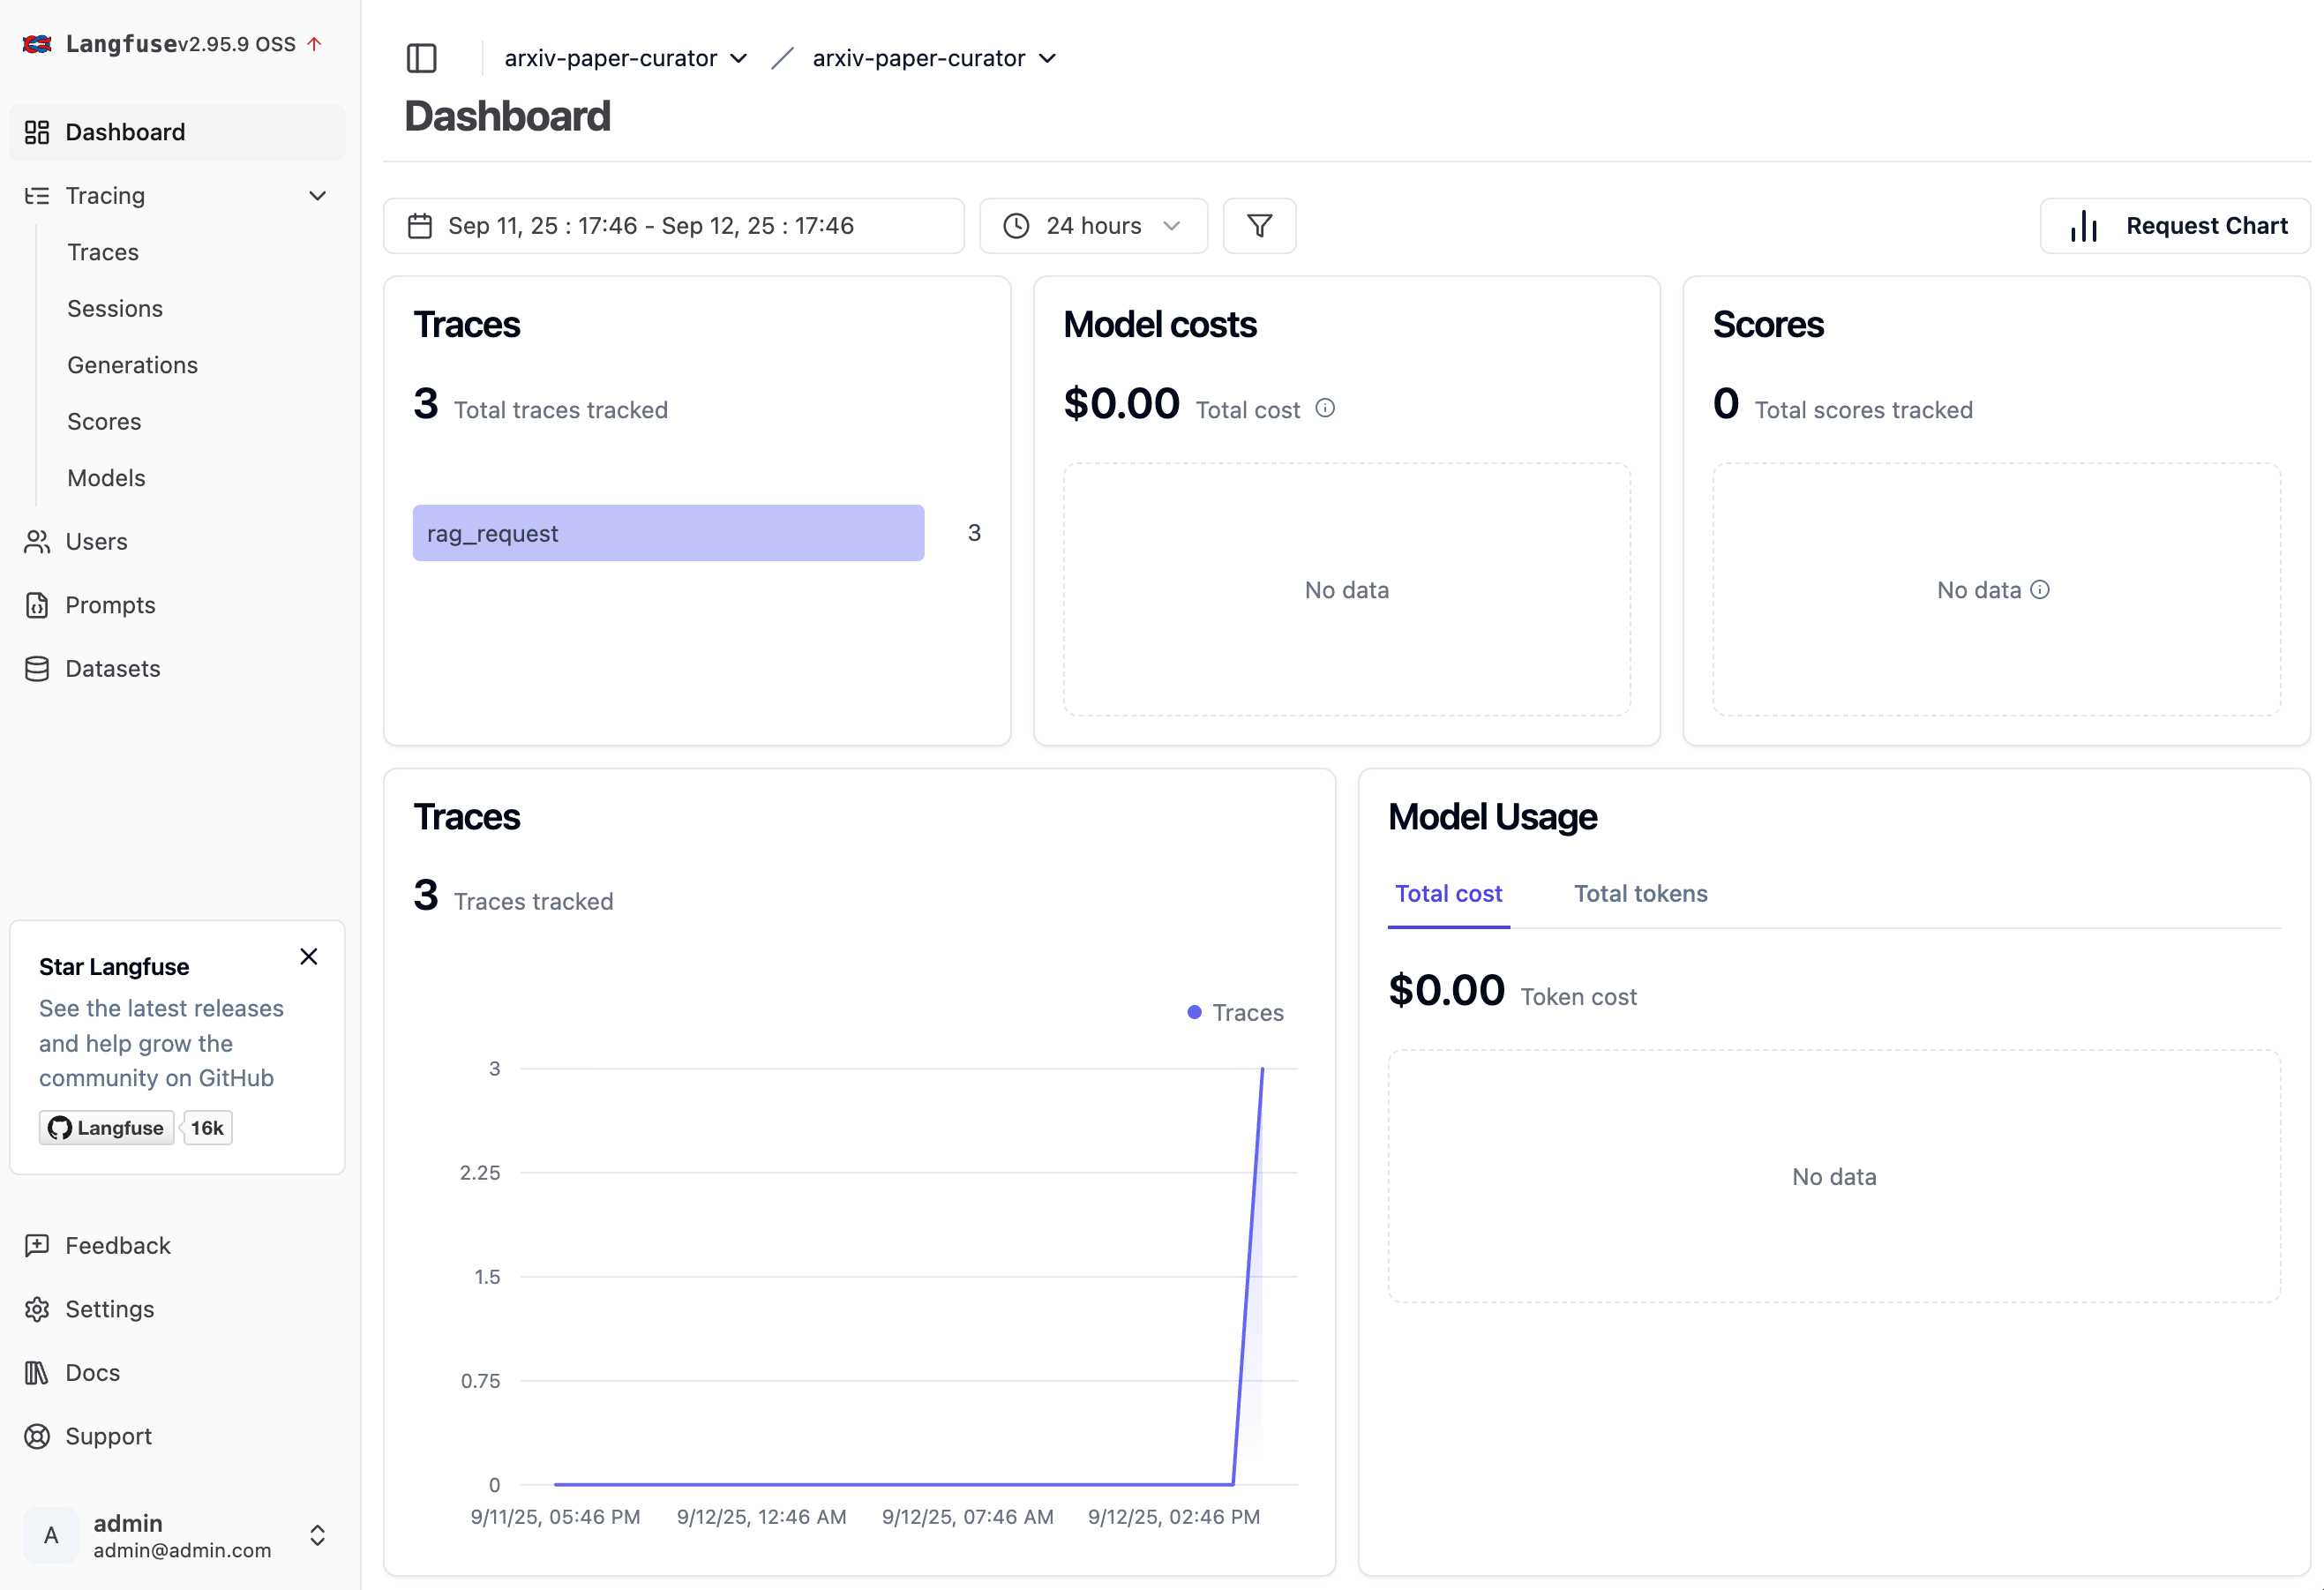This screenshot has width=2324, height=1590.
Task: Open the organization arxiv-paper-curator dropdown
Action: (x=626, y=58)
